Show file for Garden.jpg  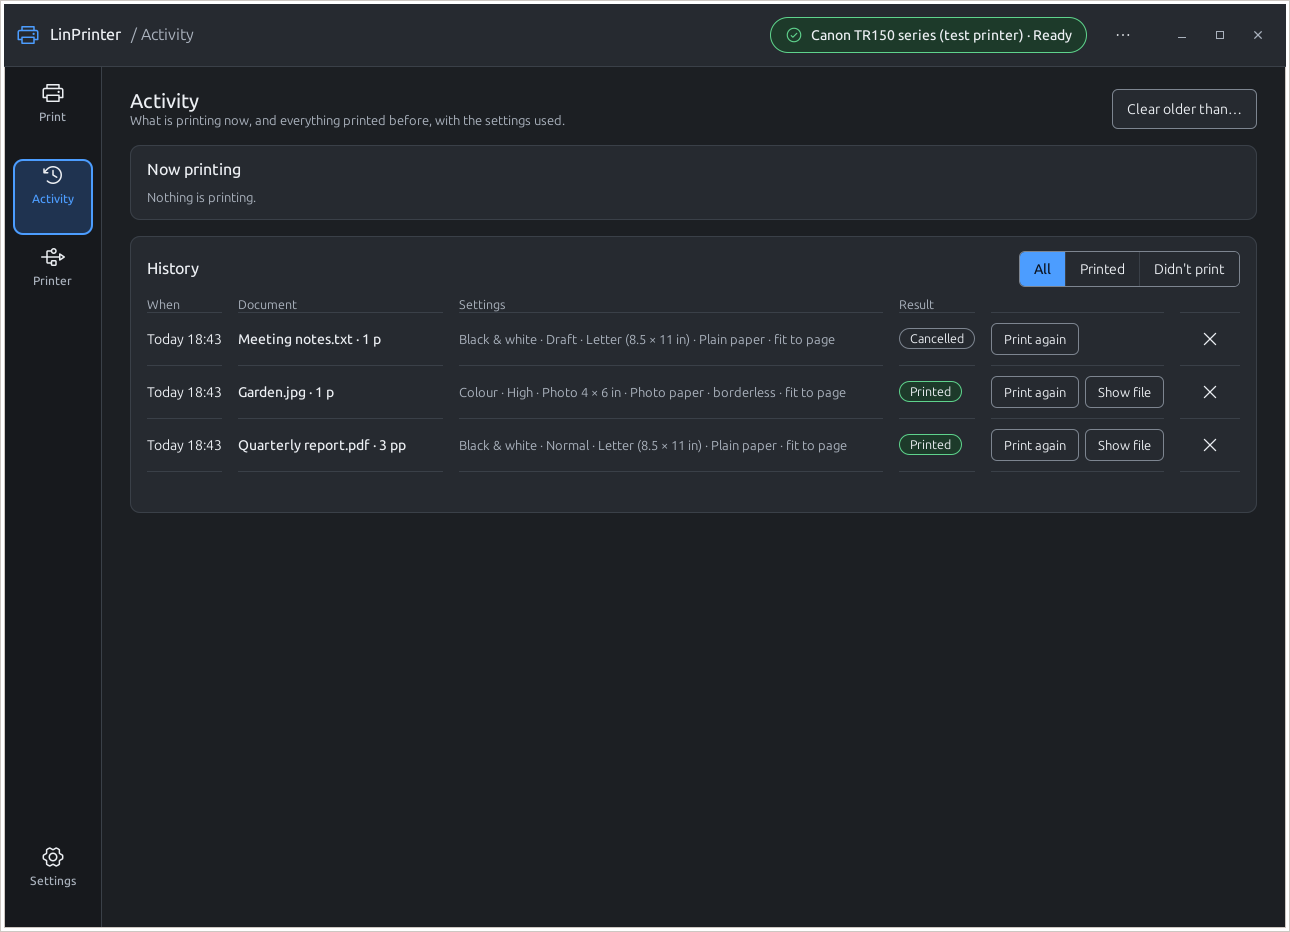click(1124, 392)
